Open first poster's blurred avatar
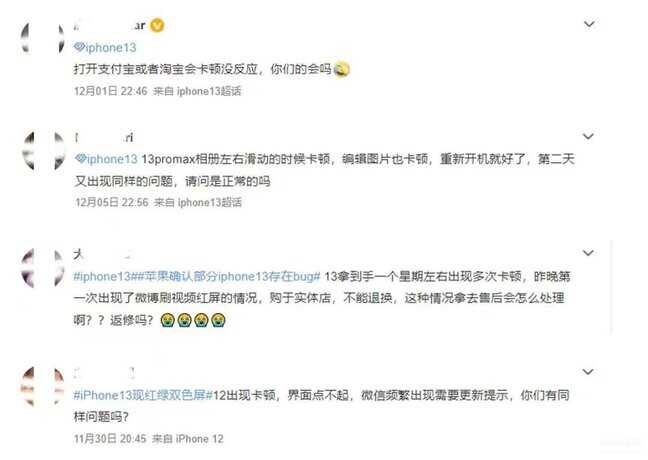Screen dimensions: 648x460 [x=43, y=38]
